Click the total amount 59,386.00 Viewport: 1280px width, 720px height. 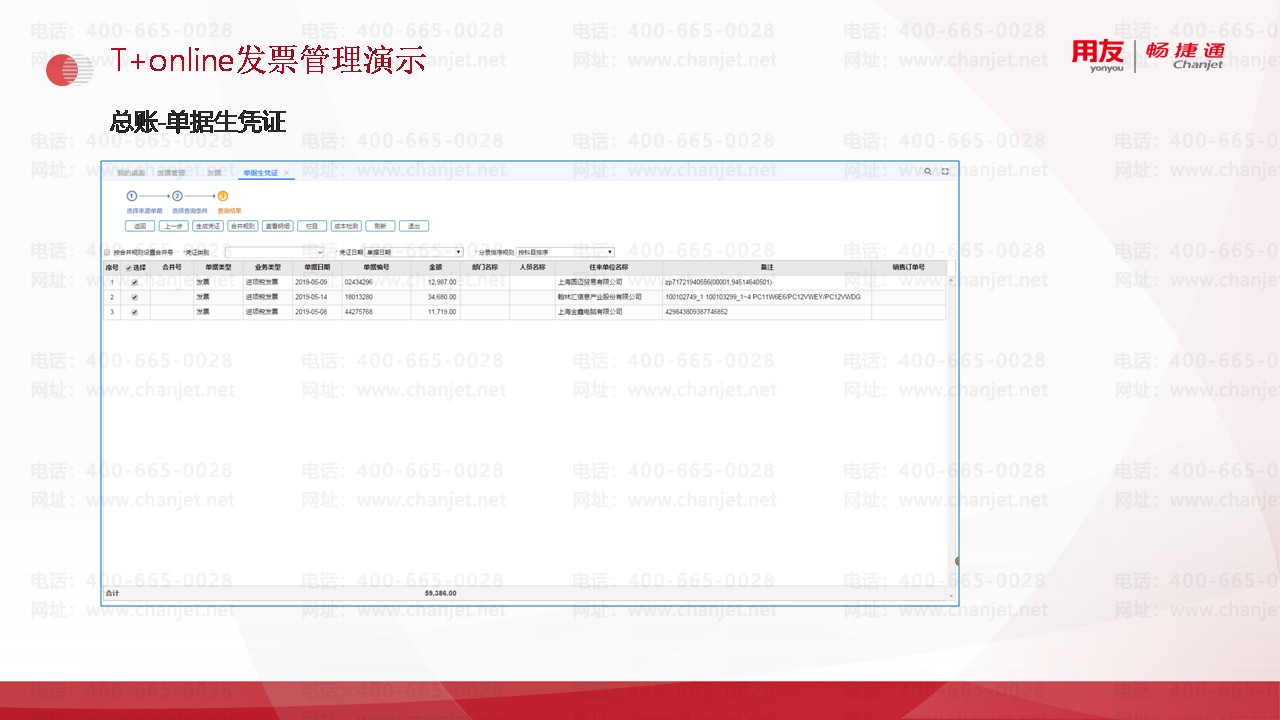(441, 593)
